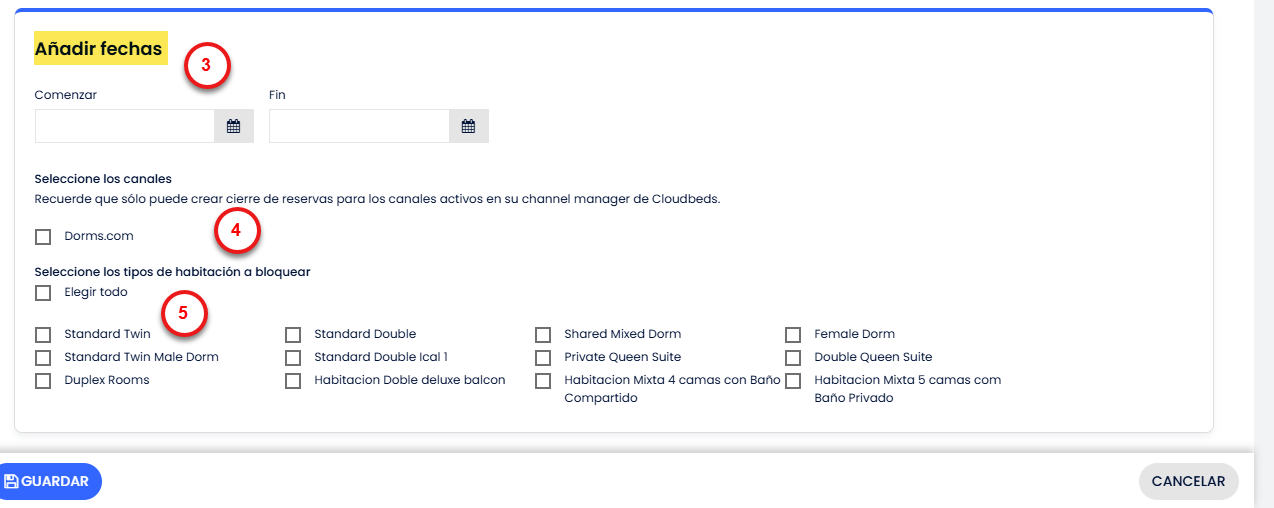Click the Comenzar date input field
Viewport: 1274px width, 508px height.
[x=125, y=127]
